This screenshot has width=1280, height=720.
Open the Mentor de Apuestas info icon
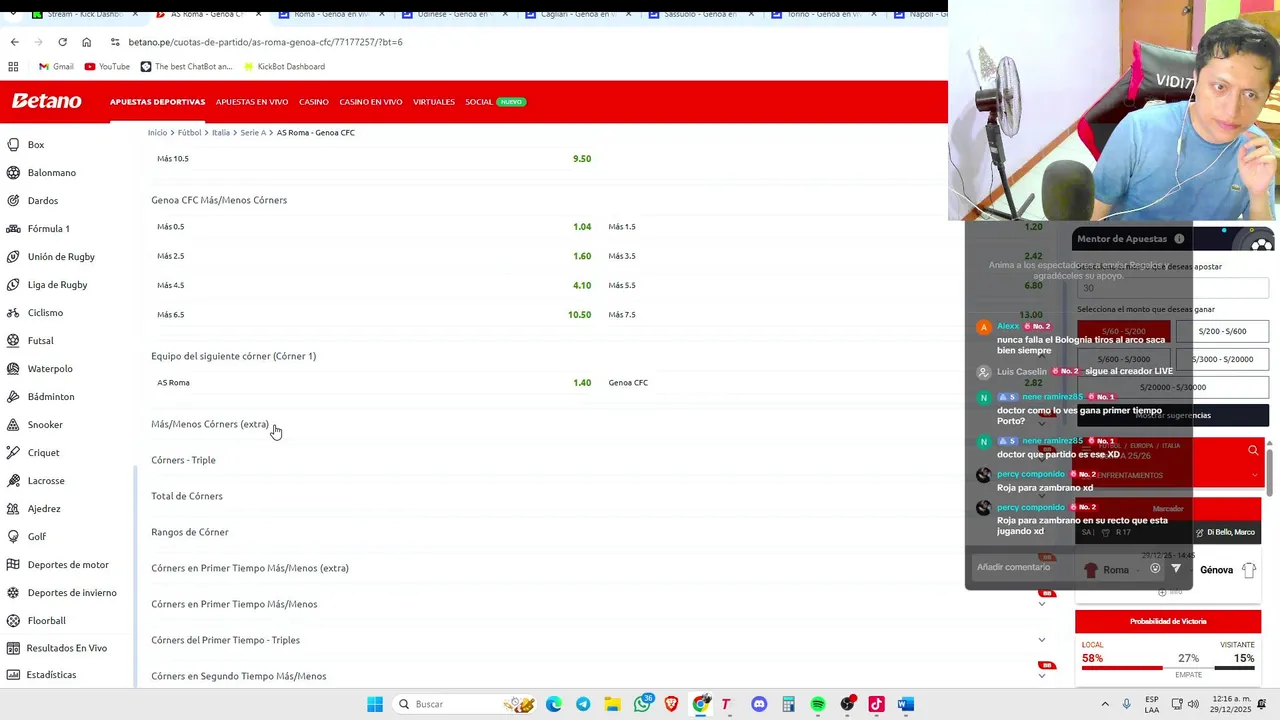tap(1179, 239)
